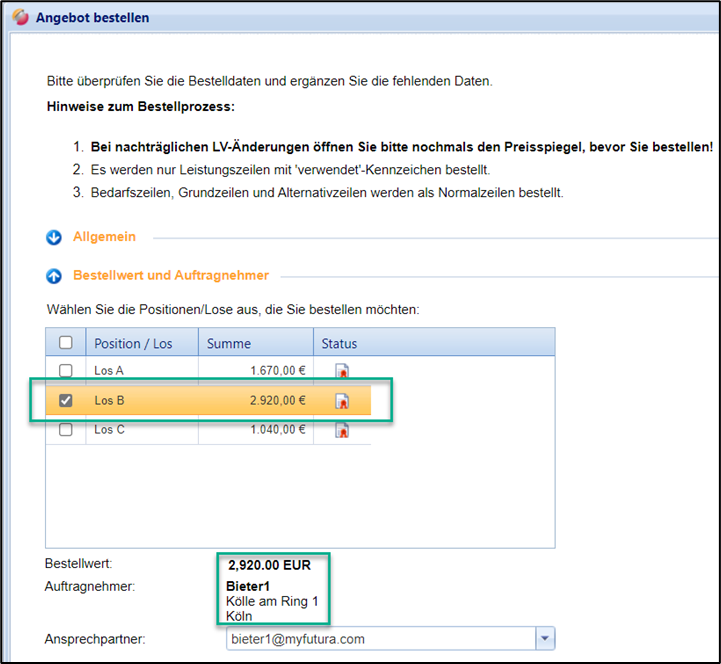721x664 pixels.
Task: Collapse the Bestellwert und Auftragnehmer heading
Action: point(170,275)
